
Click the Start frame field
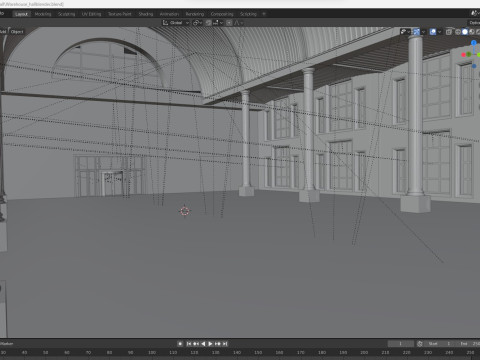click(x=440, y=344)
